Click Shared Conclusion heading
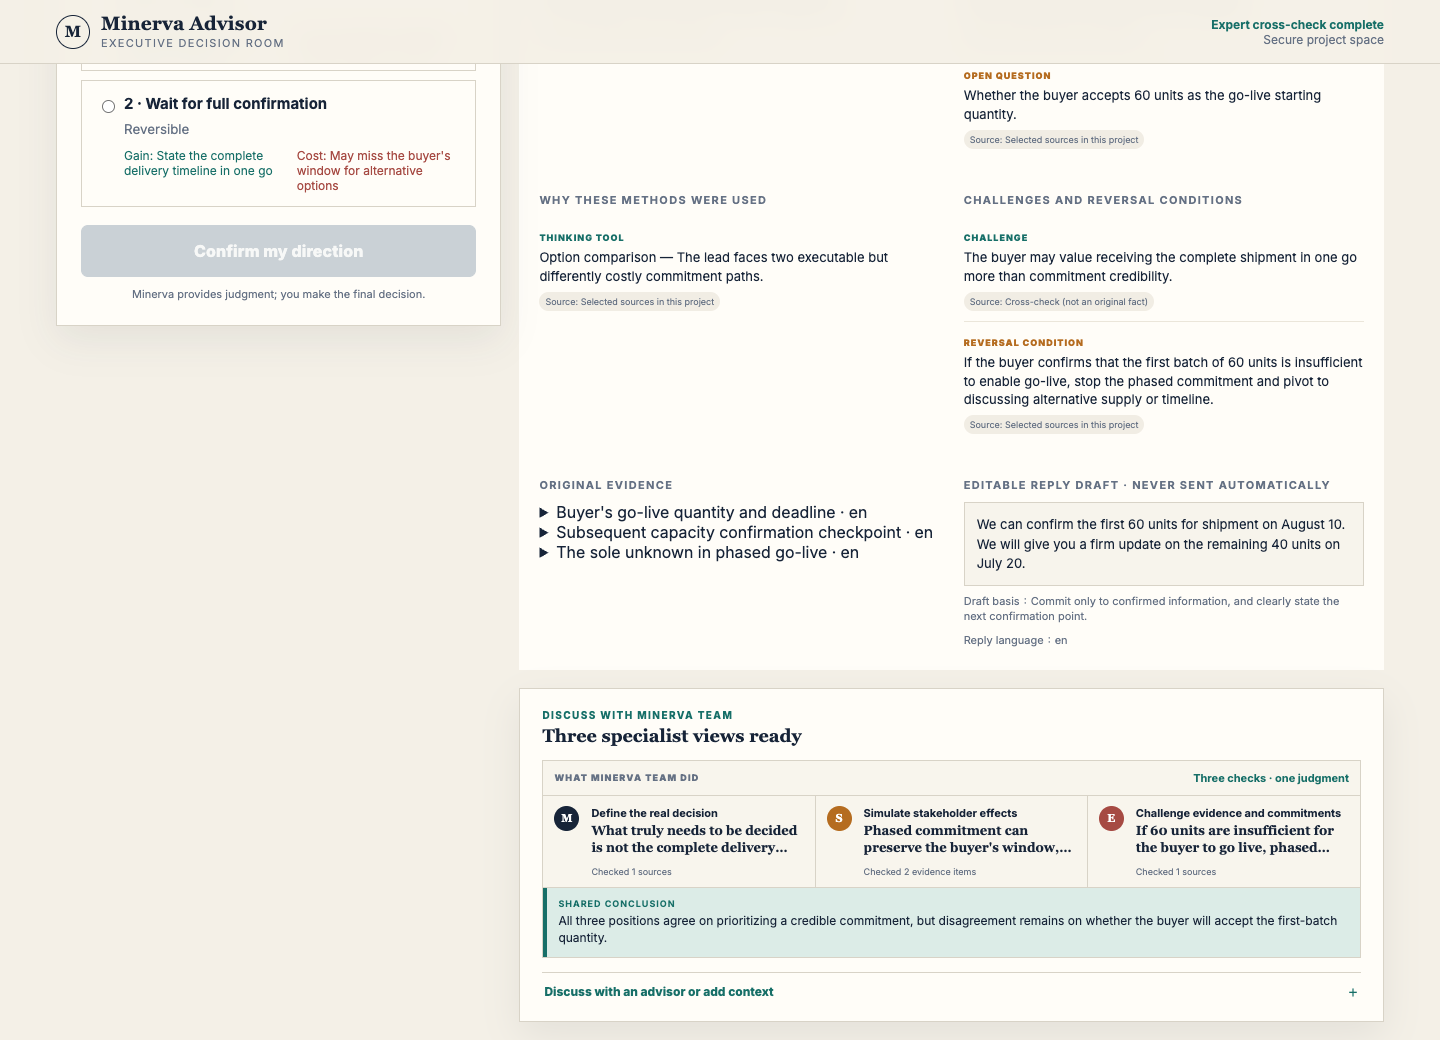 tap(617, 904)
